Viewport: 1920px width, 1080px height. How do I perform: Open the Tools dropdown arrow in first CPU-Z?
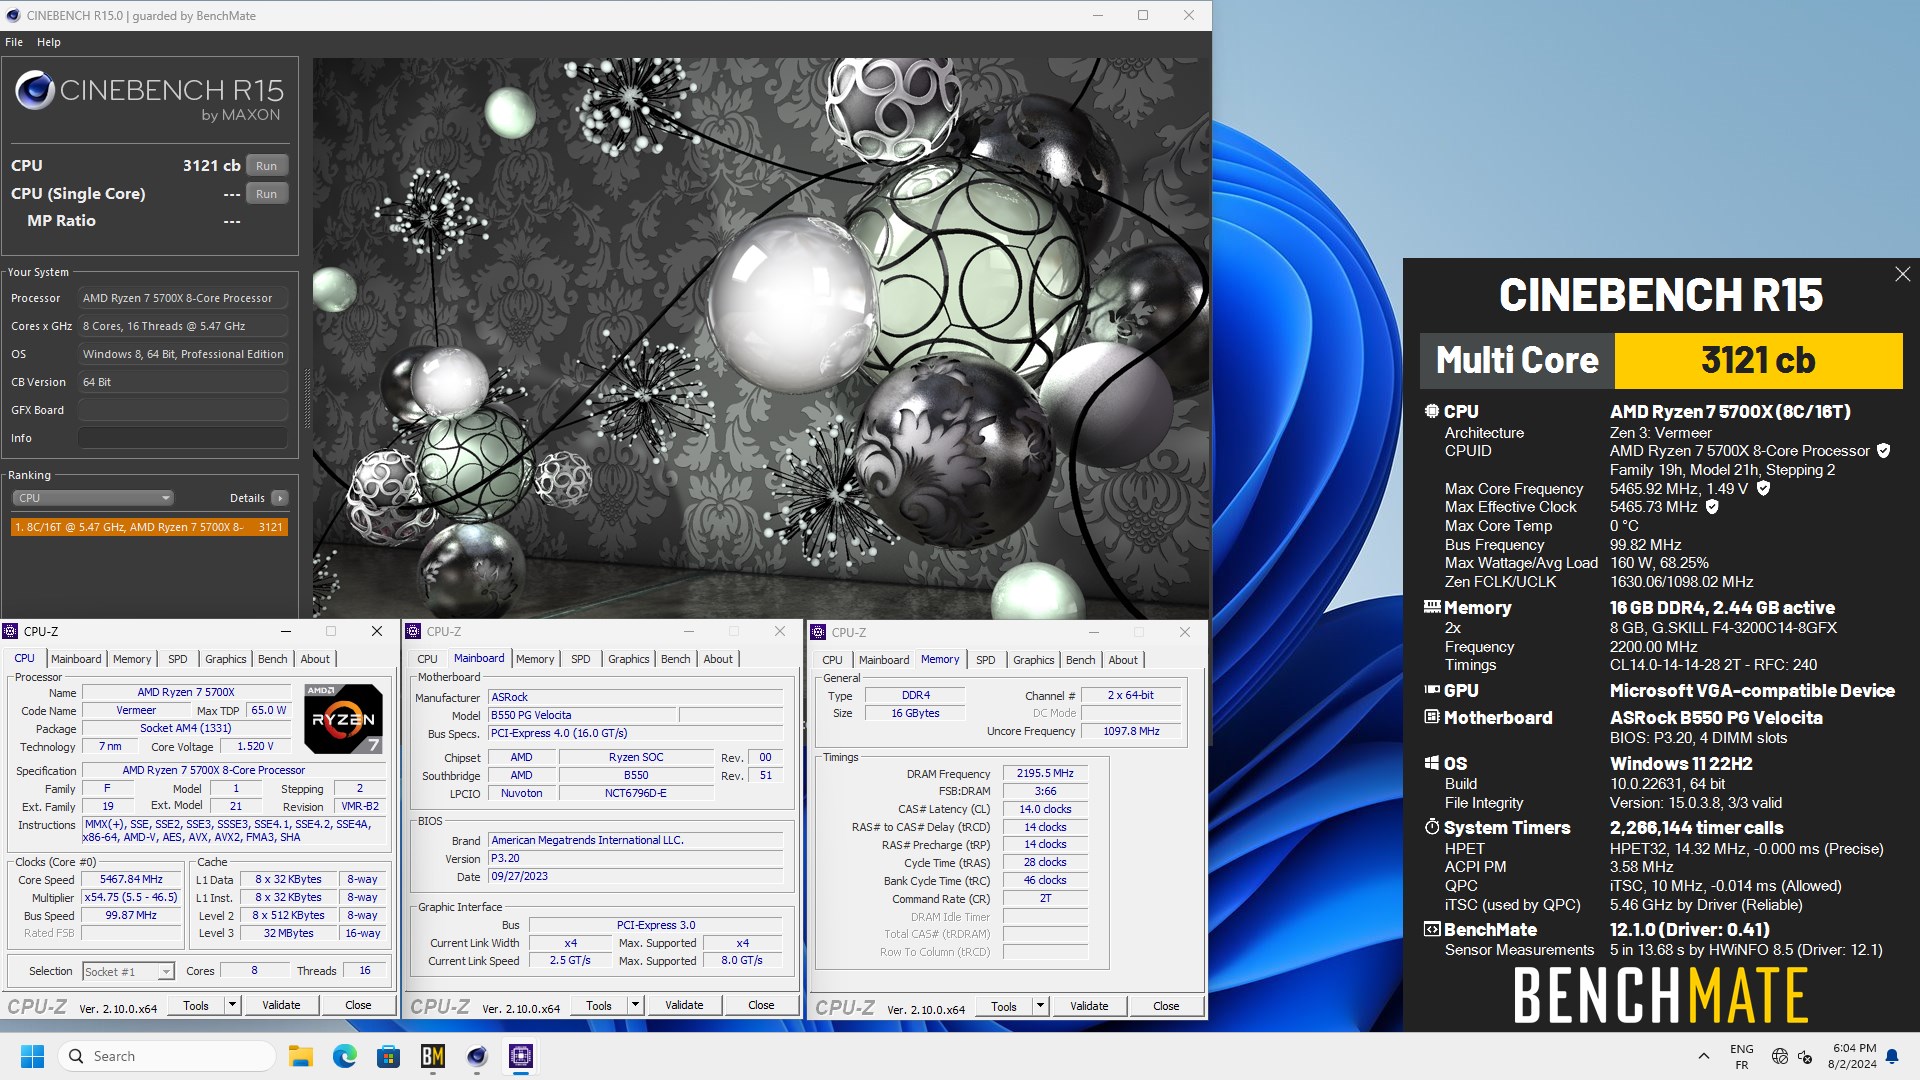click(x=232, y=1005)
